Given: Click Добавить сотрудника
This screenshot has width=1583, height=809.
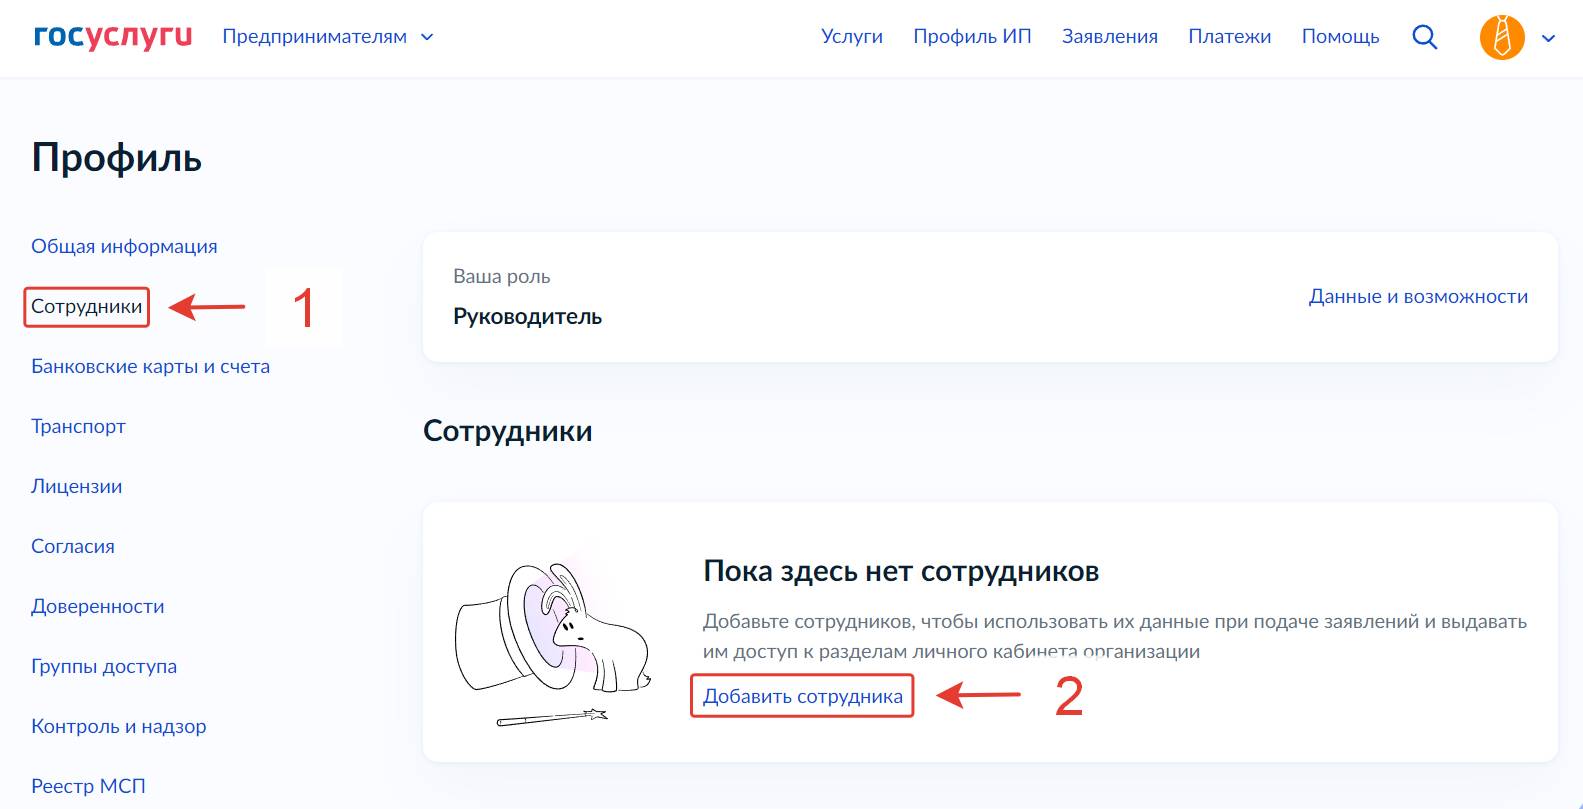Looking at the screenshot, I should pos(802,696).
